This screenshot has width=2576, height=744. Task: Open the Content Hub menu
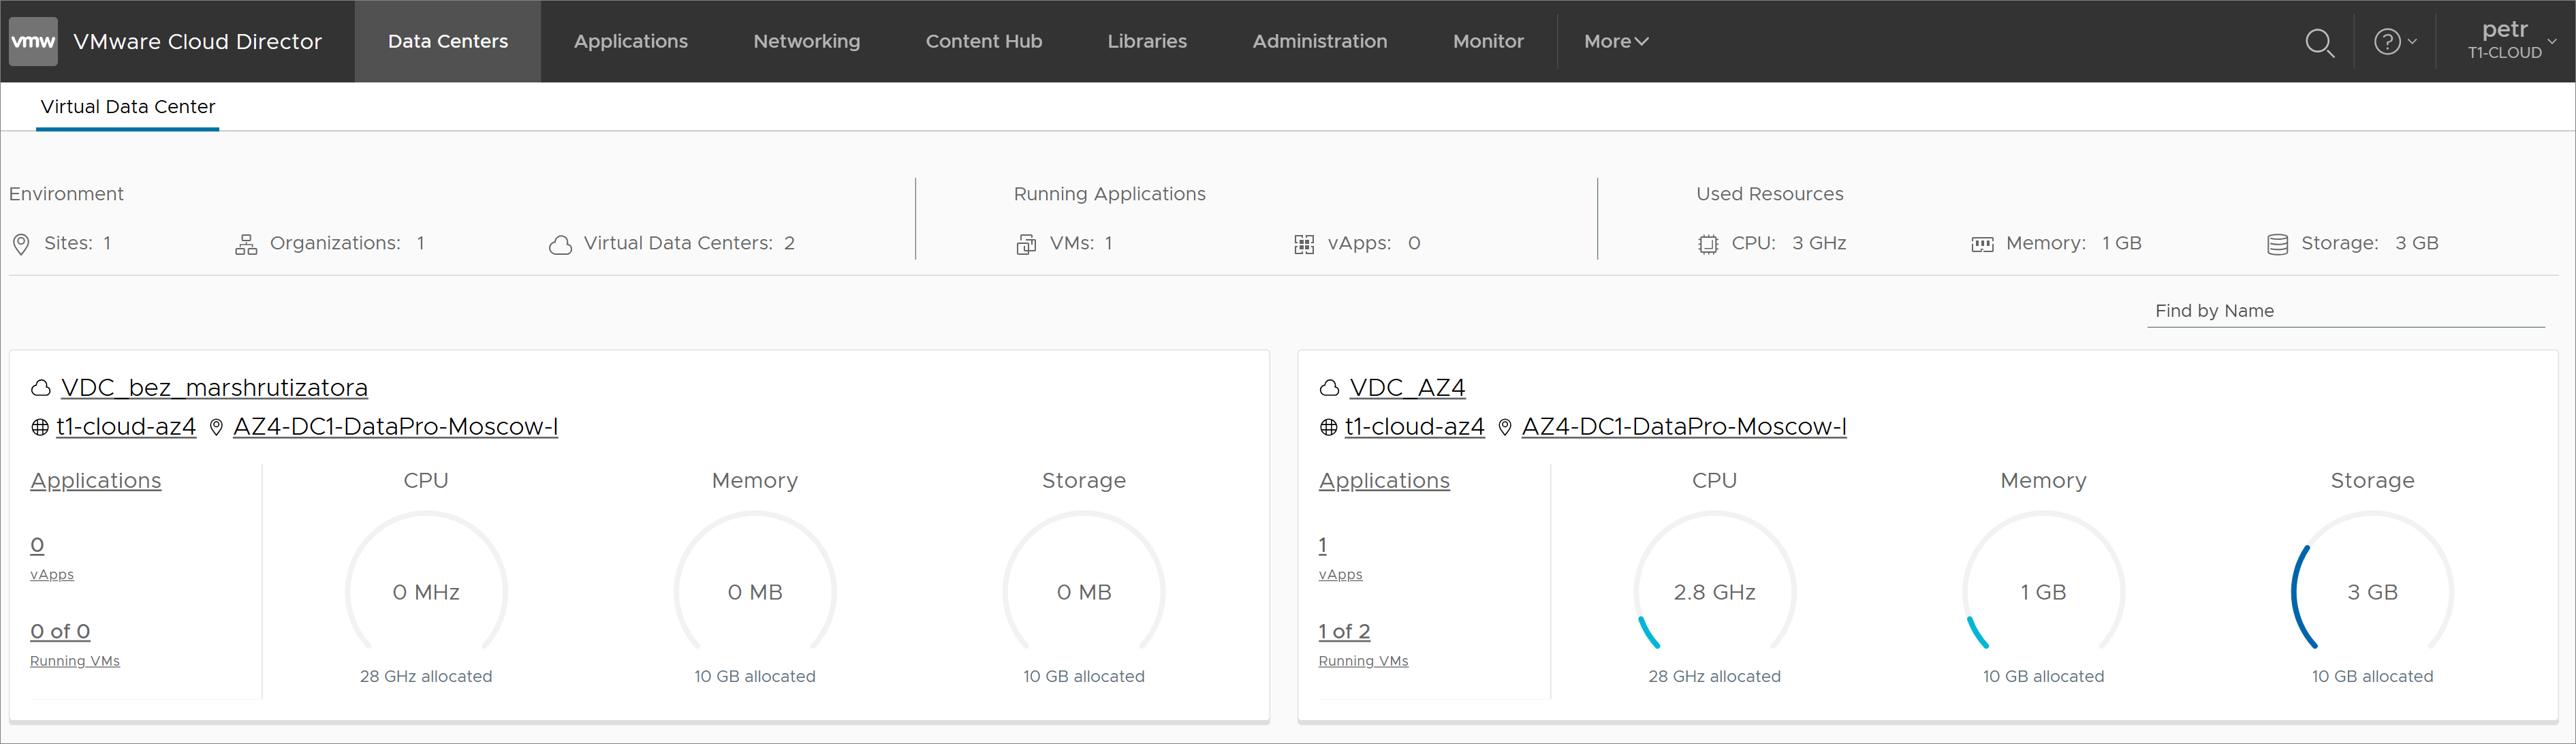click(984, 41)
